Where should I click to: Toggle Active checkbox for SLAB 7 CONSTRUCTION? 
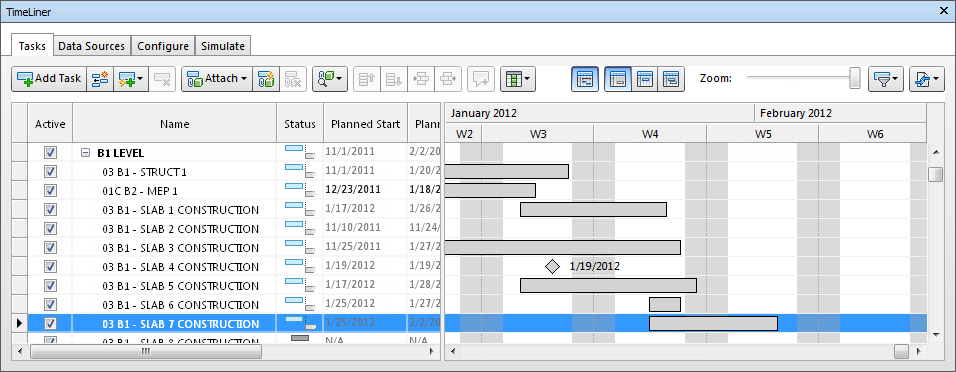(x=50, y=323)
